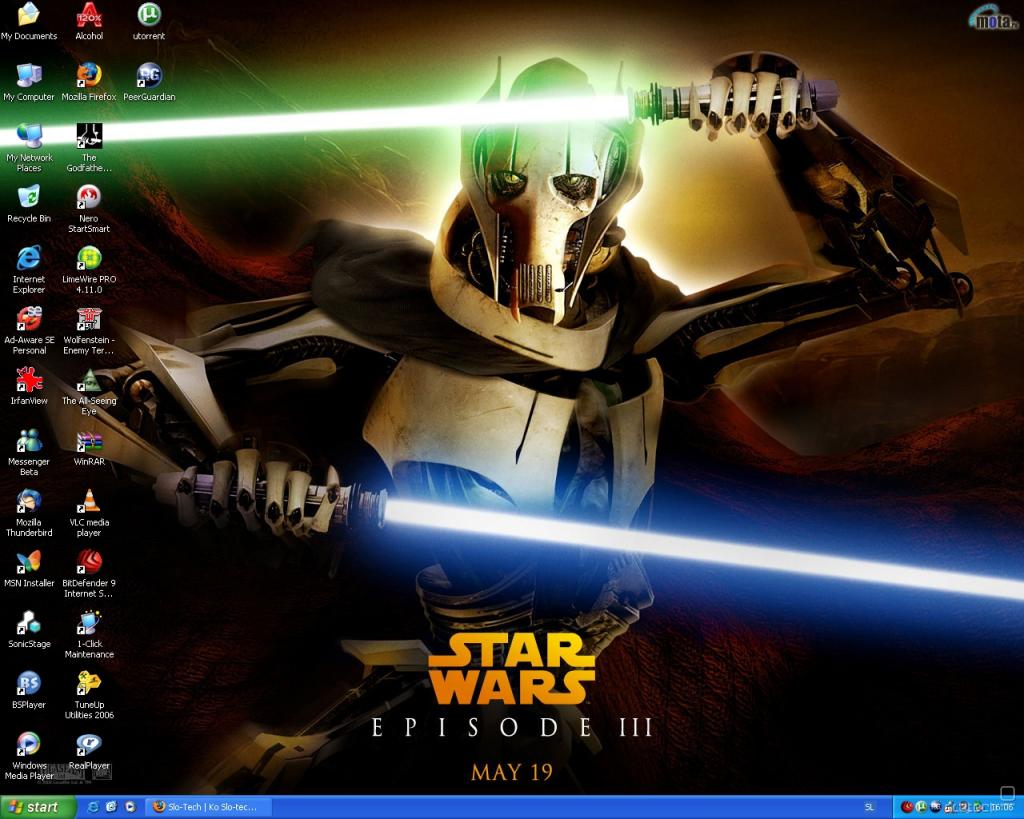Click the PeerGuardian tray icon
This screenshot has height=819, width=1024.
click(936, 807)
